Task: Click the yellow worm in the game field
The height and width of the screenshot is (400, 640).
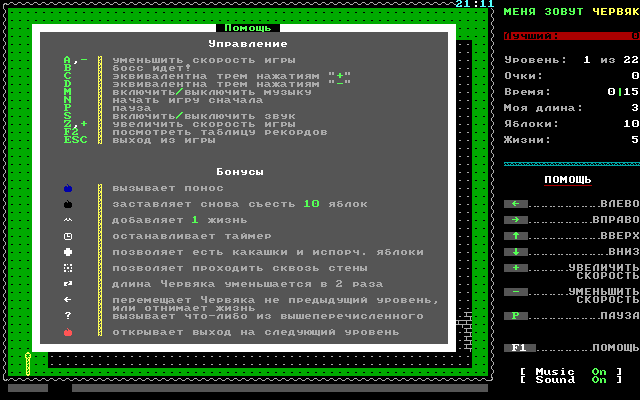Action: pos(28,363)
